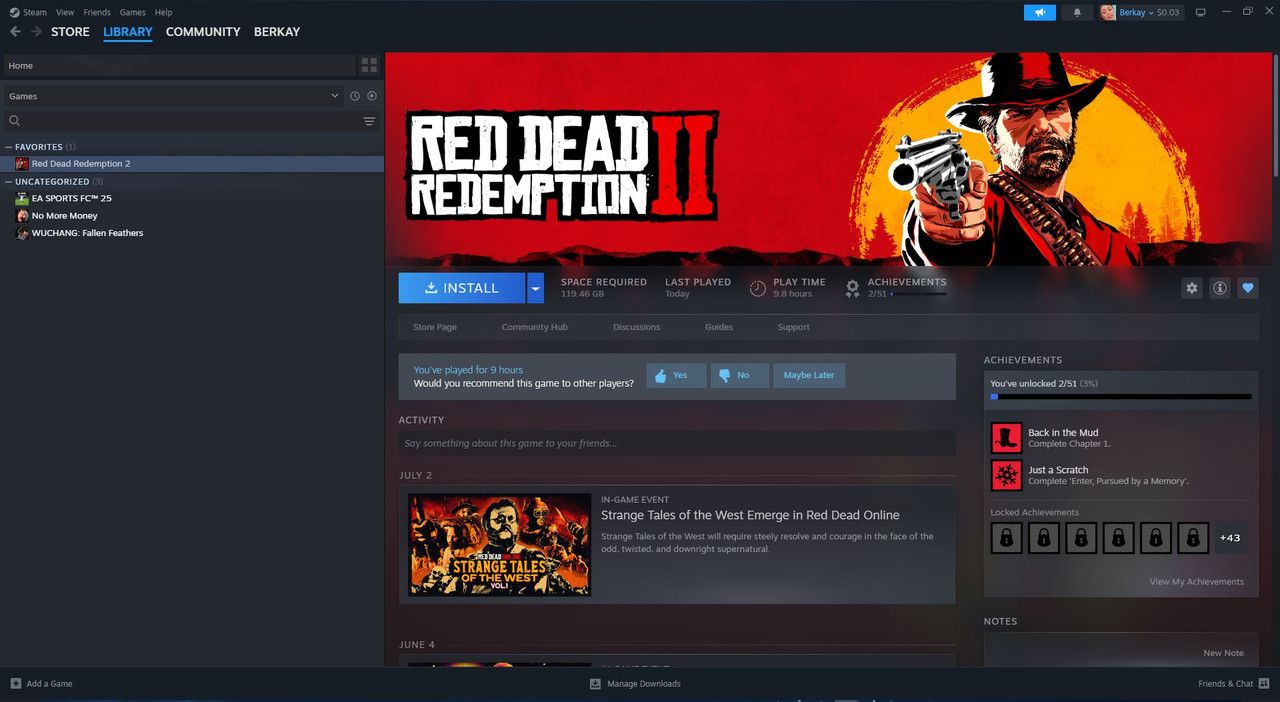1280x702 pixels.
Task: Collapse the FAVORITES category
Action: click(x=9, y=147)
